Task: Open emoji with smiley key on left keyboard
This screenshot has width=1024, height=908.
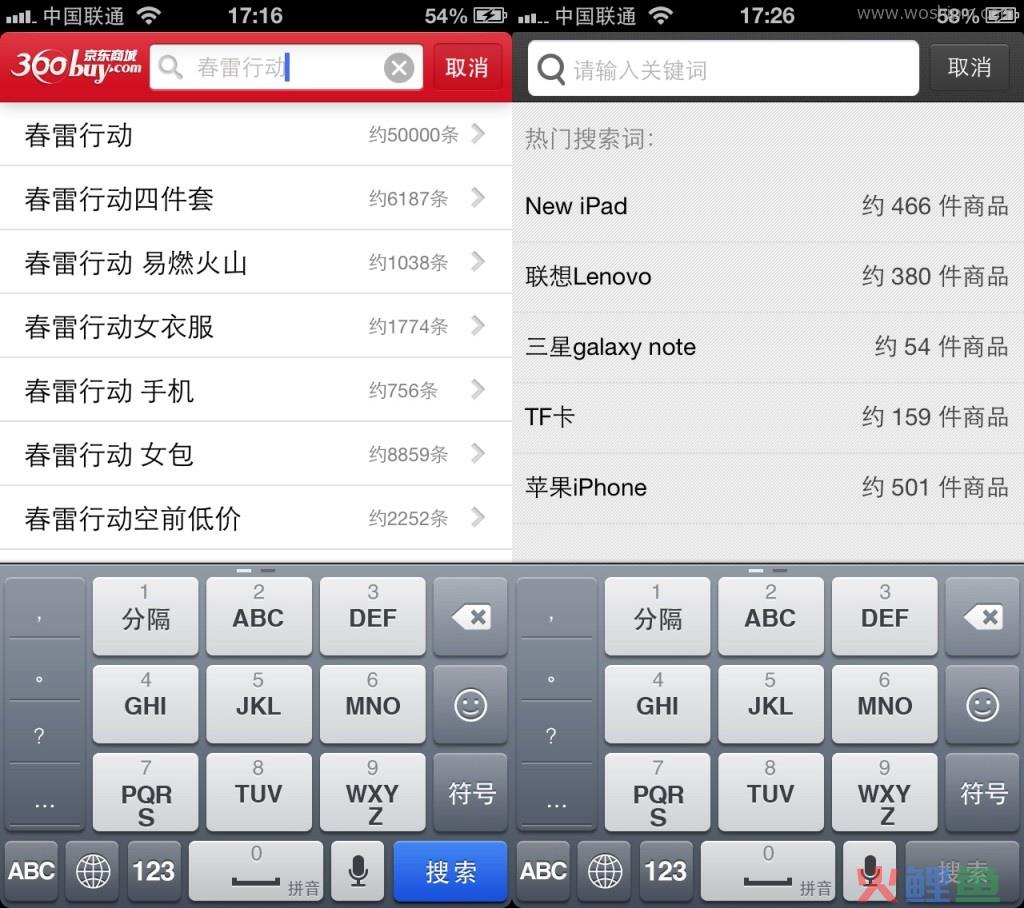Action: point(470,704)
